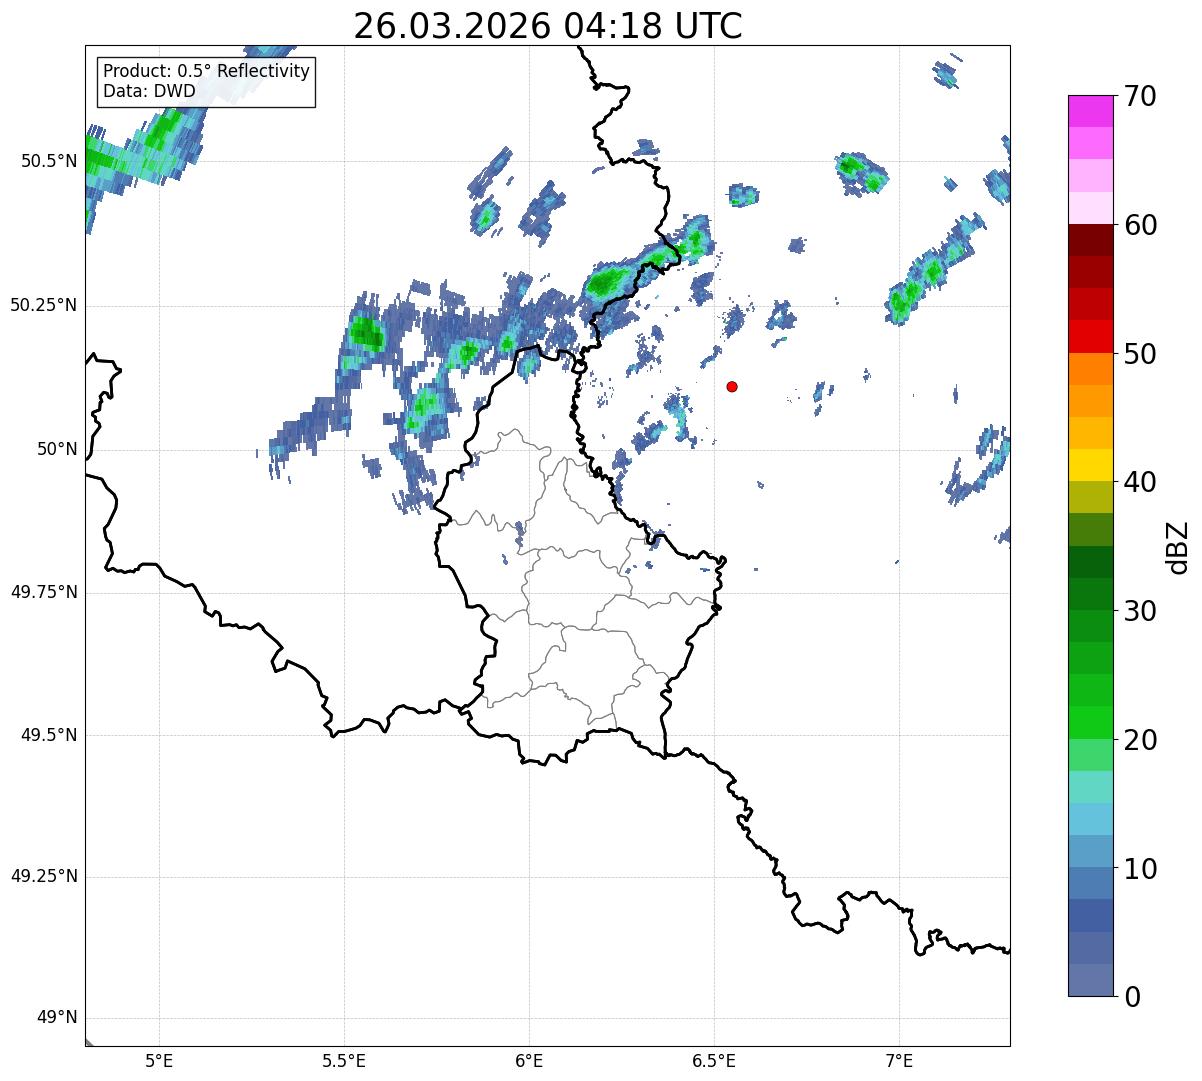
Task: Click the longitude label 6.5°E
Action: (x=714, y=1060)
